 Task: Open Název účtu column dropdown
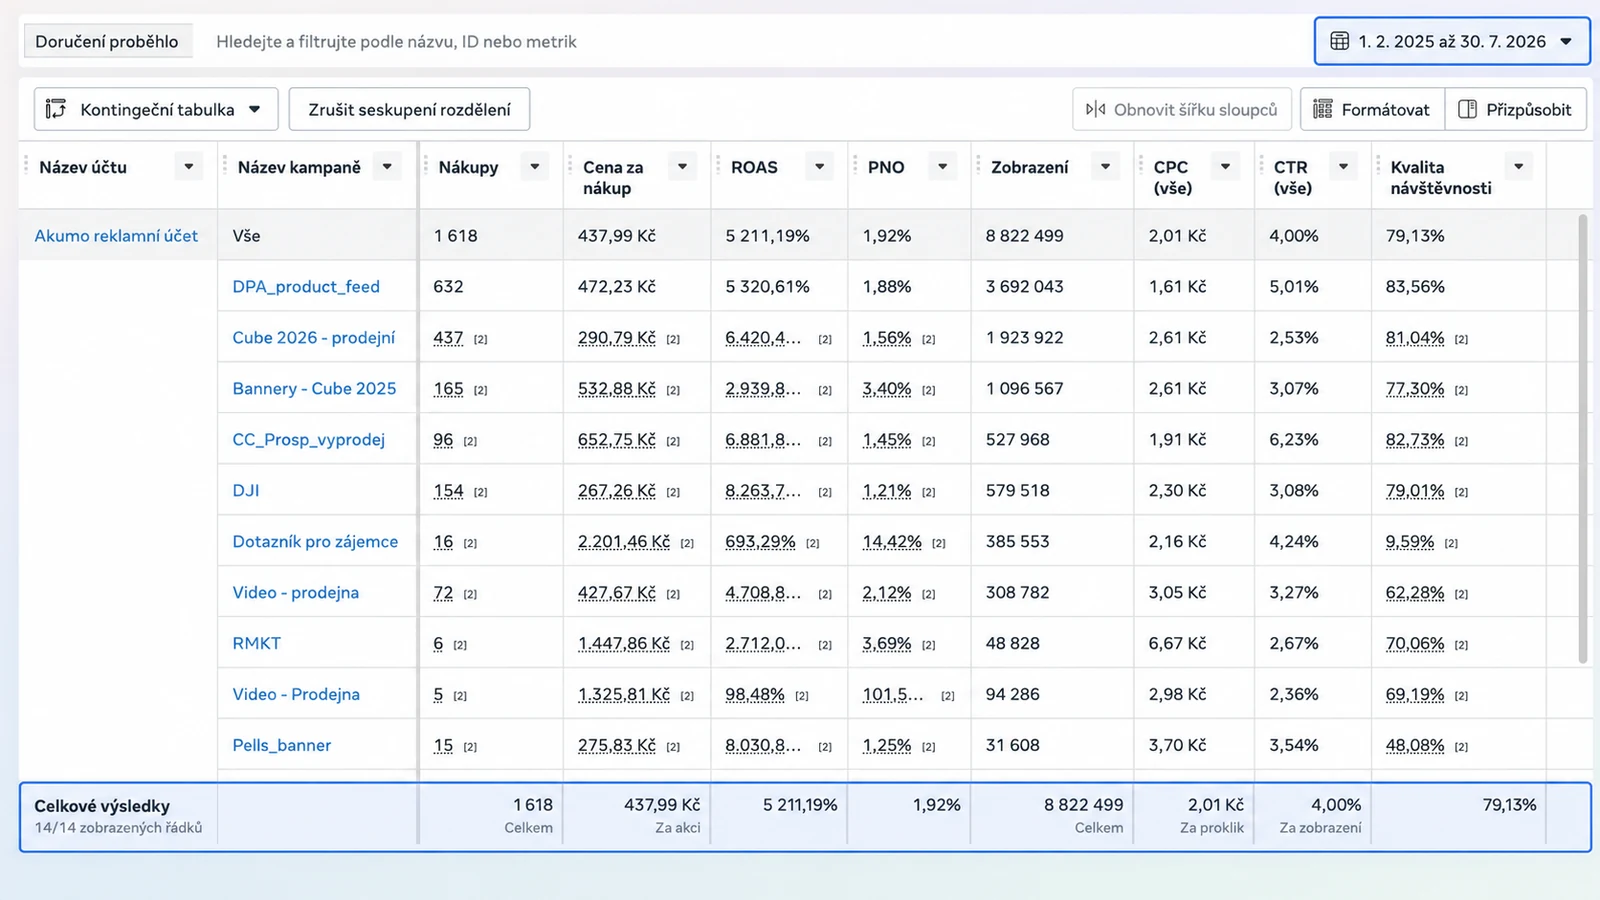pos(188,167)
